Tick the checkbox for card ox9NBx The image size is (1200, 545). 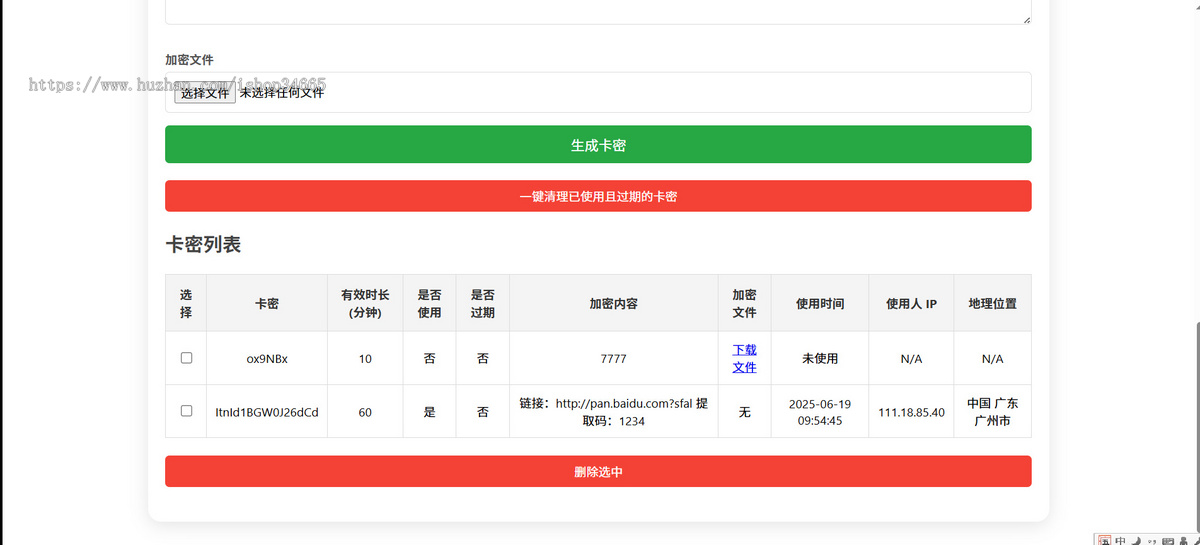186,358
